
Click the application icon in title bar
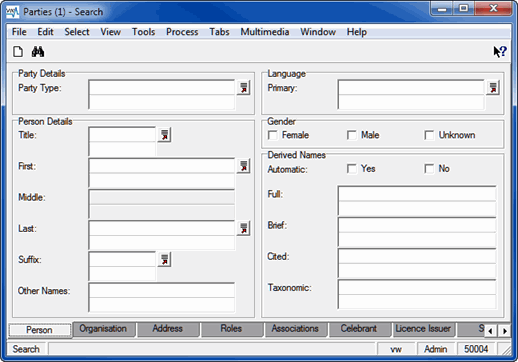12,12
